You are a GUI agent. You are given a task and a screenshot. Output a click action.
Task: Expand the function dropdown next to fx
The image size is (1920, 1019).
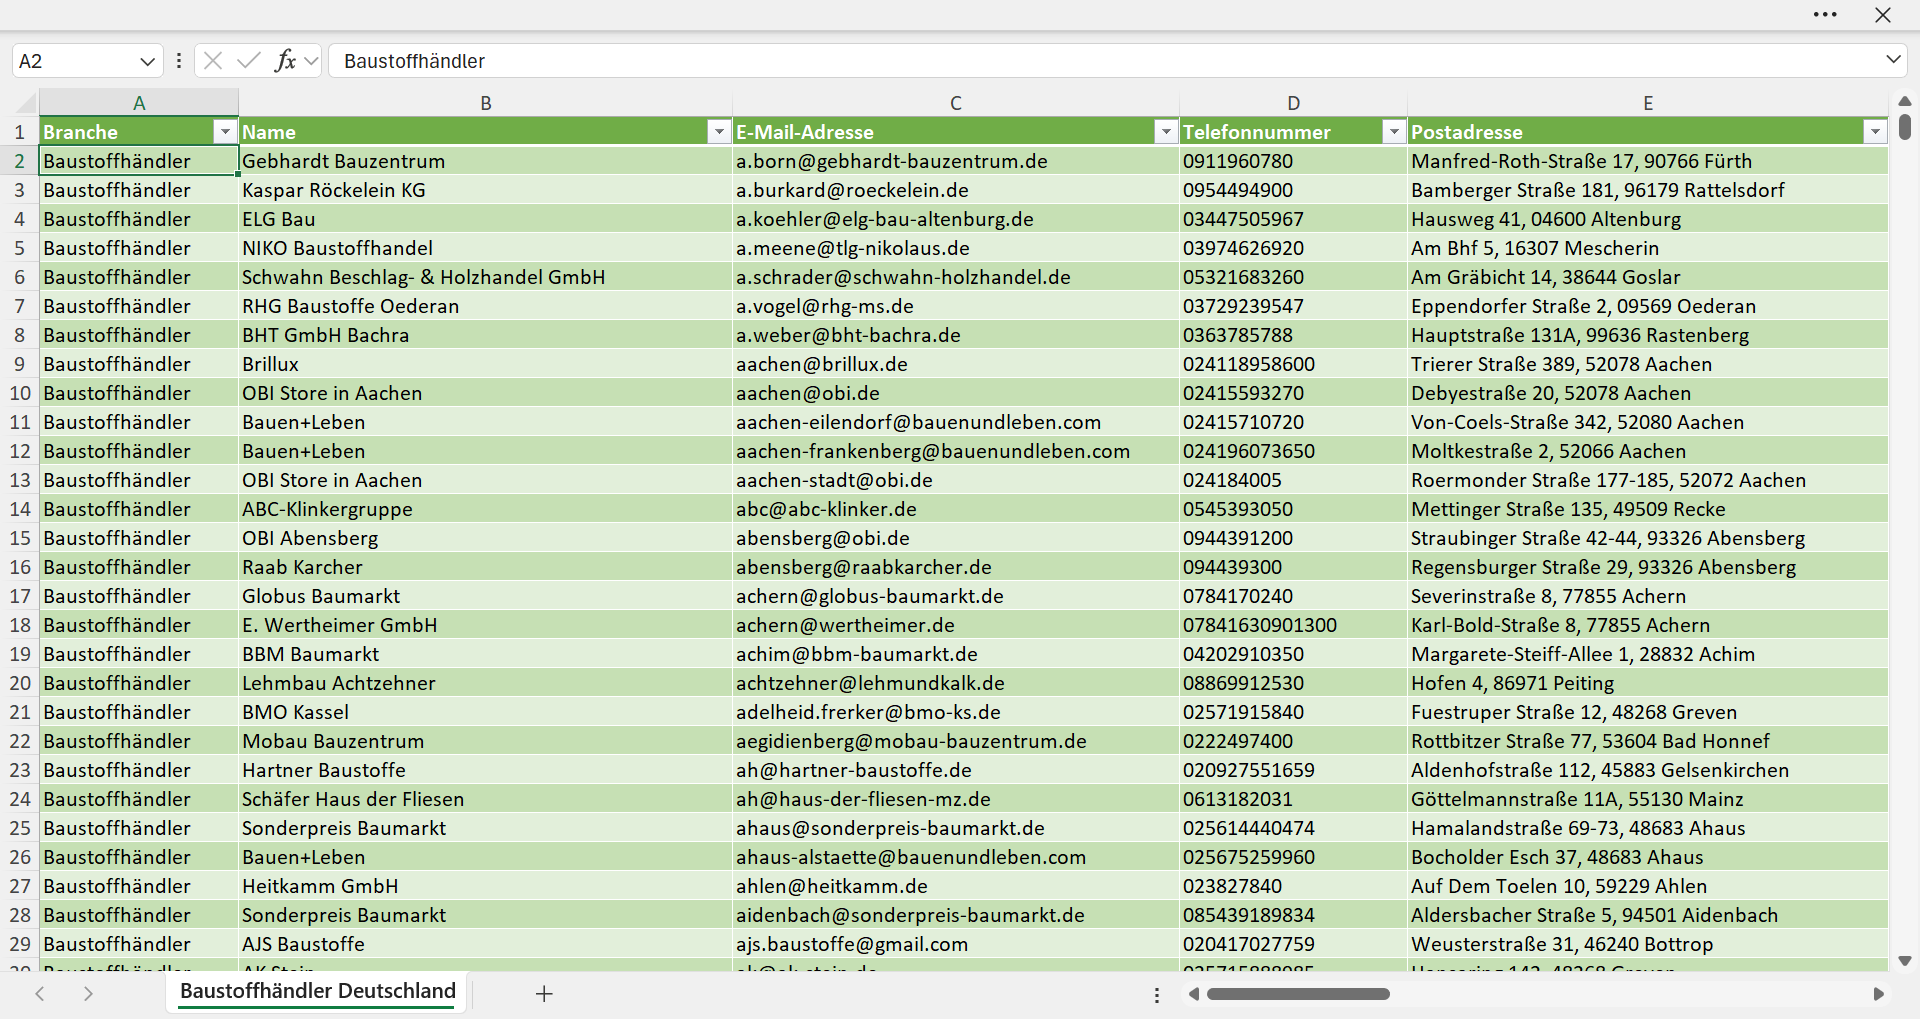311,61
